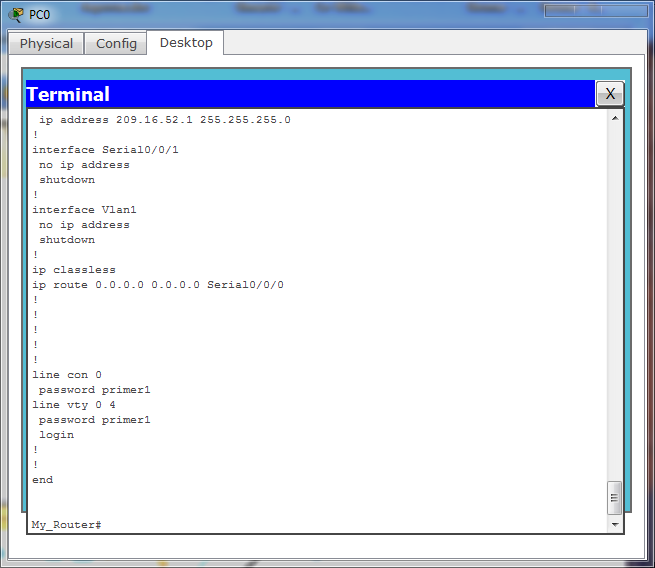The height and width of the screenshot is (568, 655).
Task: Click the 'ip classless' line
Action: click(x=74, y=270)
